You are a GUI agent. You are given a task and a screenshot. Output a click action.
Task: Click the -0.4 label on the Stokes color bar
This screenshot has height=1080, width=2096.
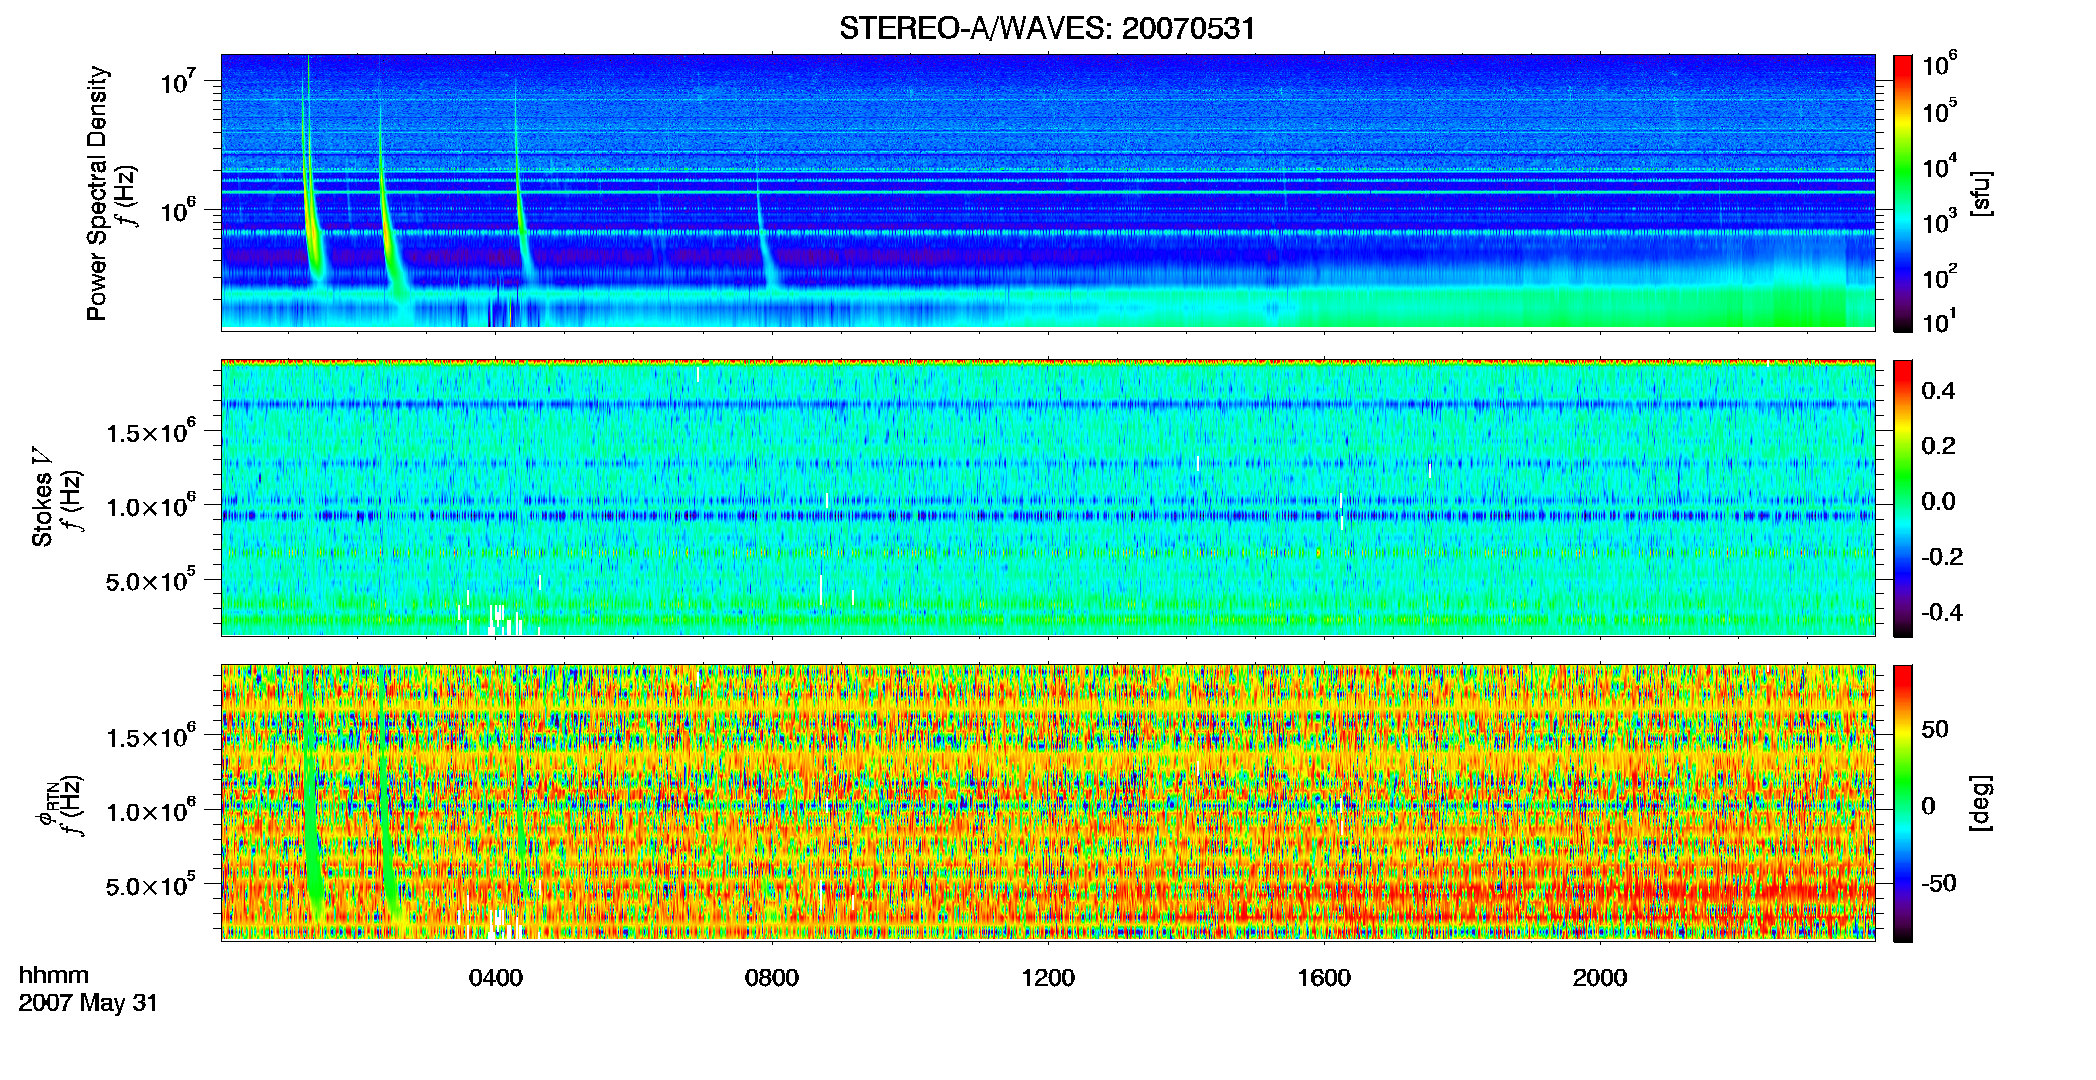[x=1942, y=612]
